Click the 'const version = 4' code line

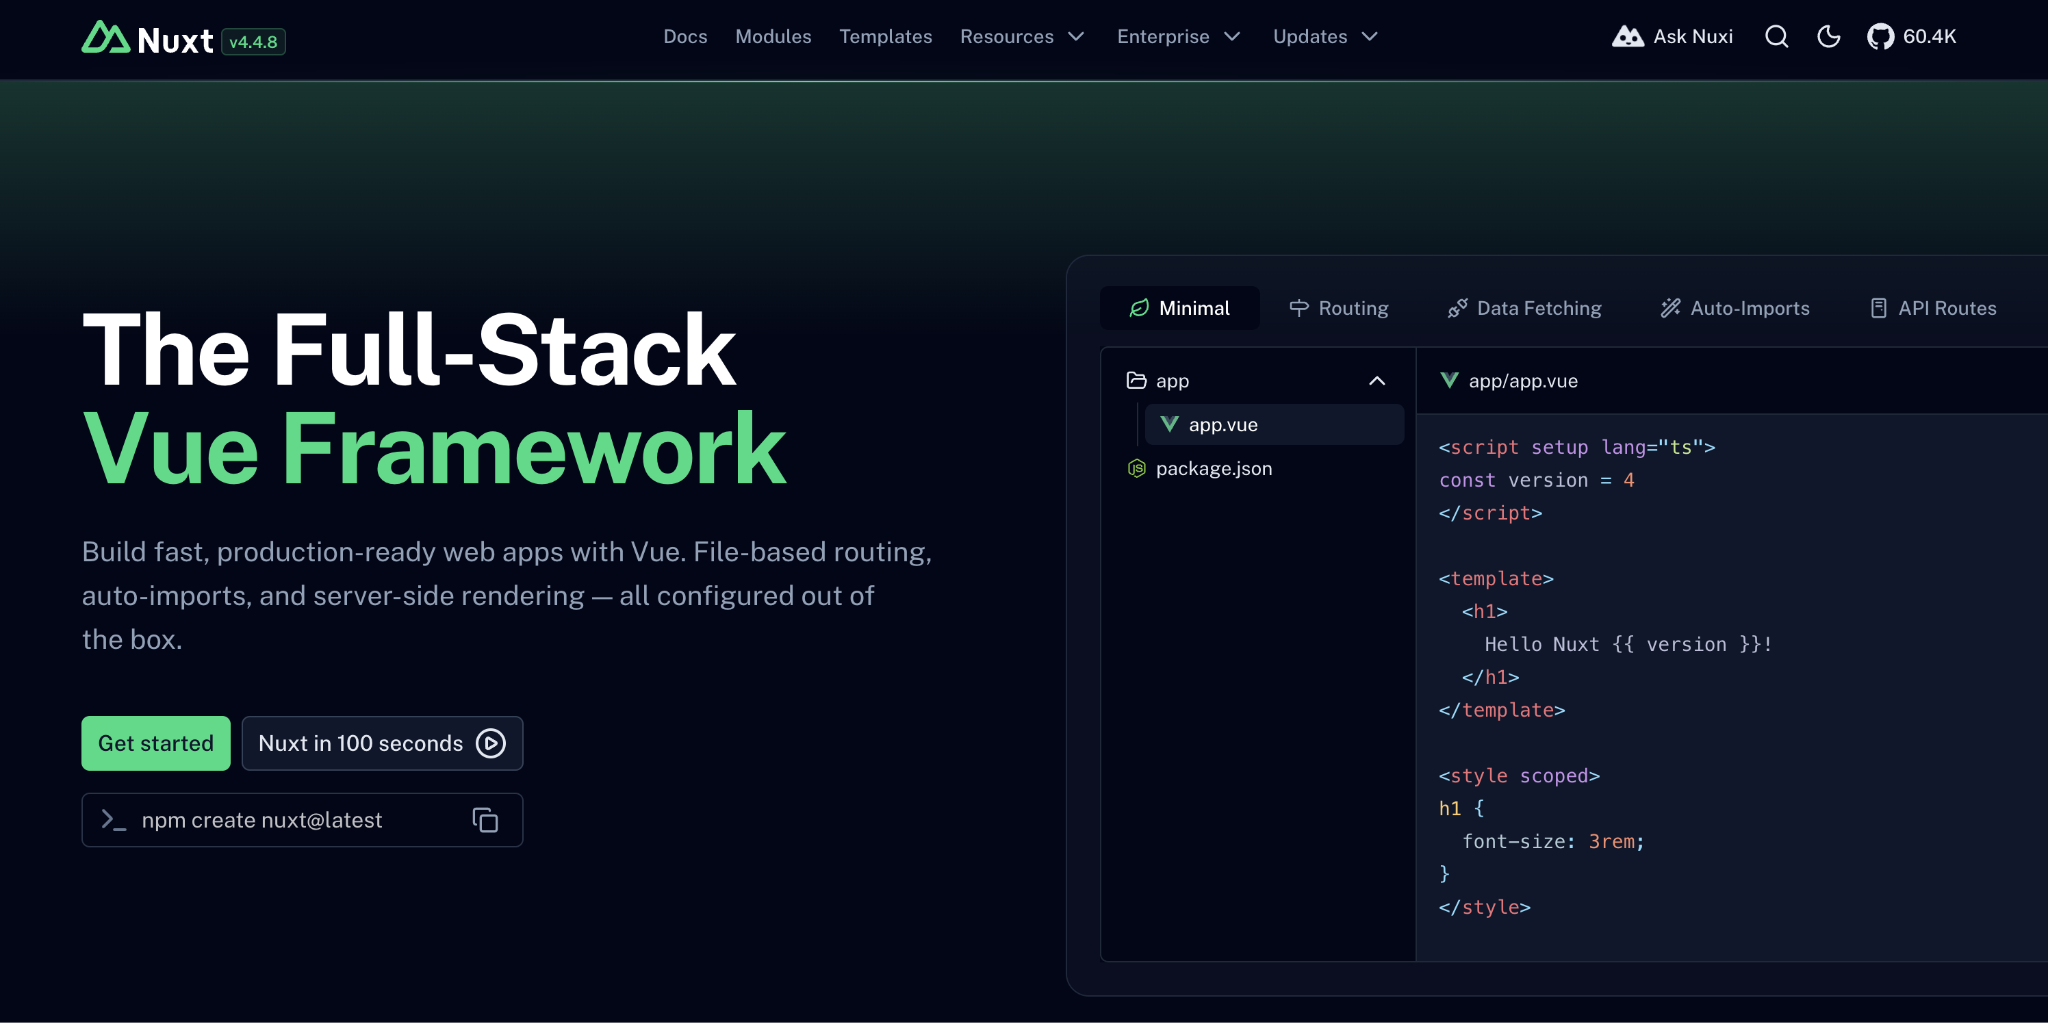click(1537, 480)
